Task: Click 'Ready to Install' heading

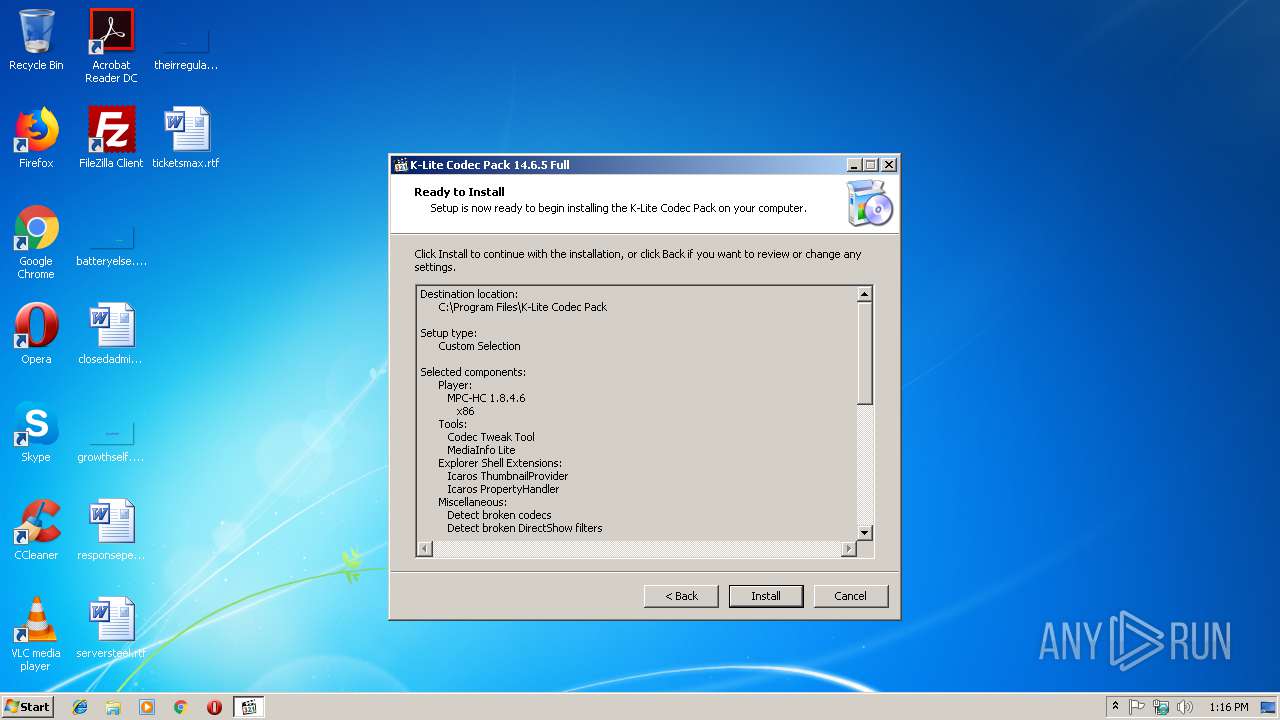Action: tap(459, 192)
